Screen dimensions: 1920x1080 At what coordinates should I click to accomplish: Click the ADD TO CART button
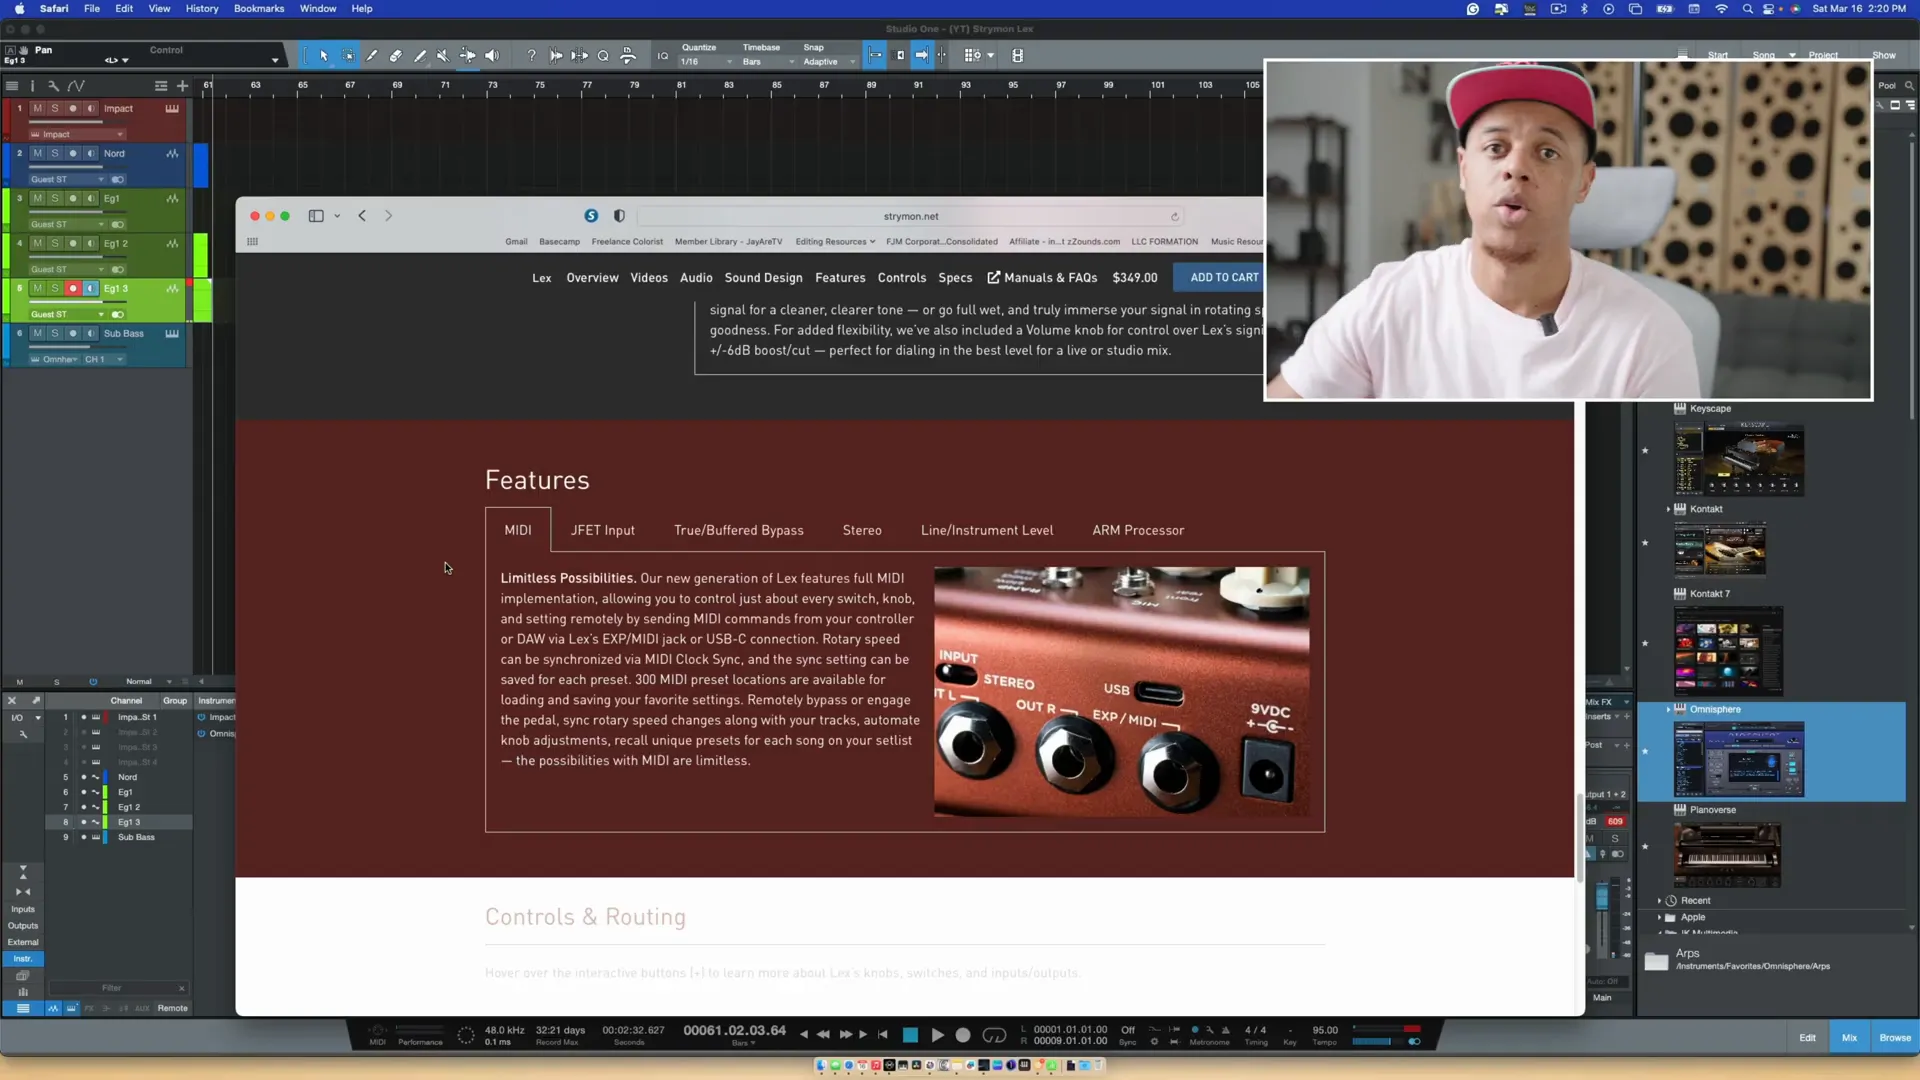click(1219, 278)
